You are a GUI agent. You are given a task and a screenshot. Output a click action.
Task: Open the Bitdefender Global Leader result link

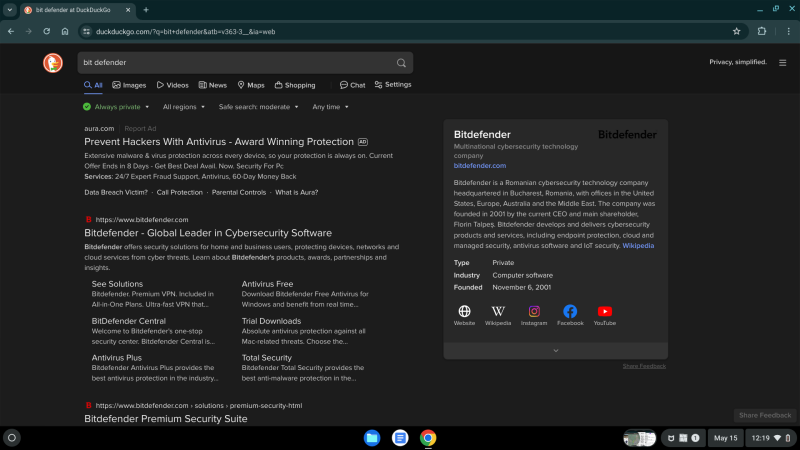[208, 233]
